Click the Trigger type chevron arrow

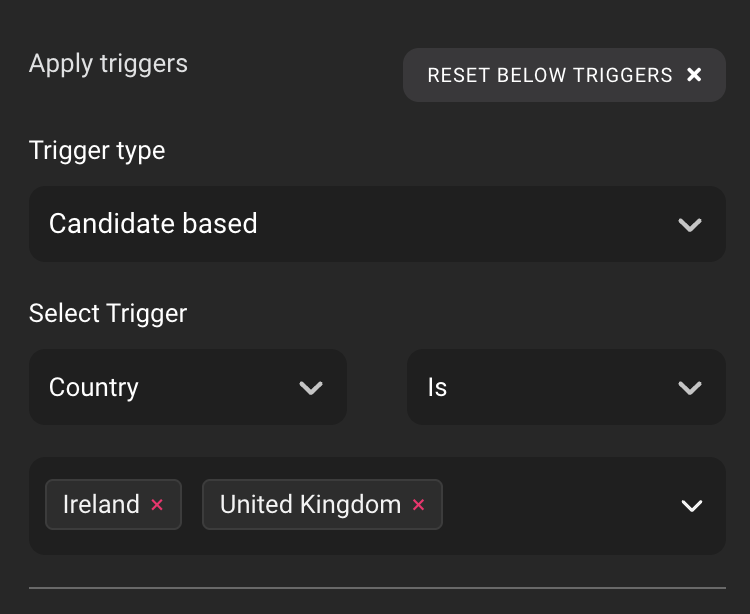click(690, 224)
